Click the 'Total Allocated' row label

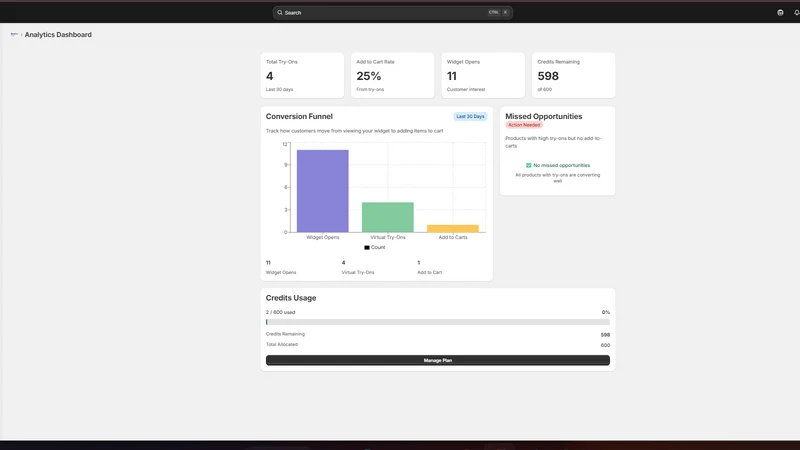tap(282, 344)
